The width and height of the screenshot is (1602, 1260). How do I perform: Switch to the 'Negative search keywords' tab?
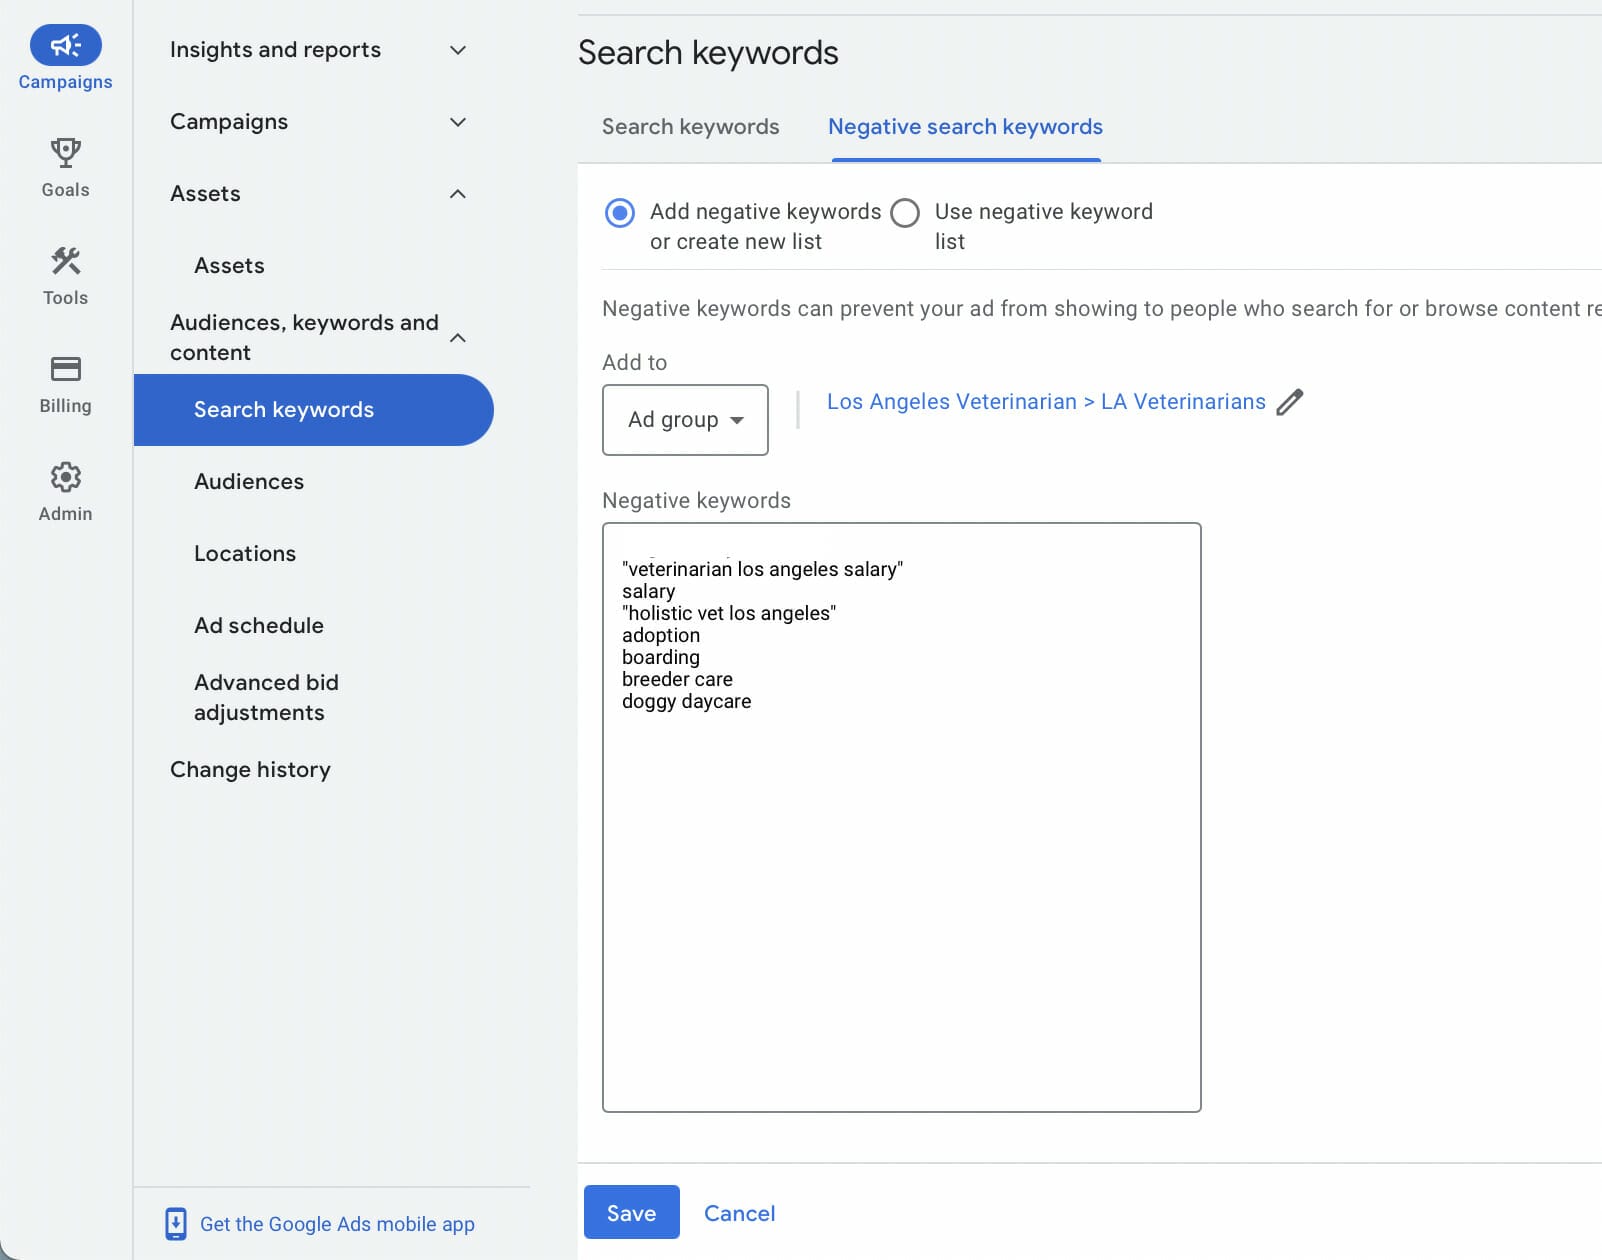[x=964, y=126]
